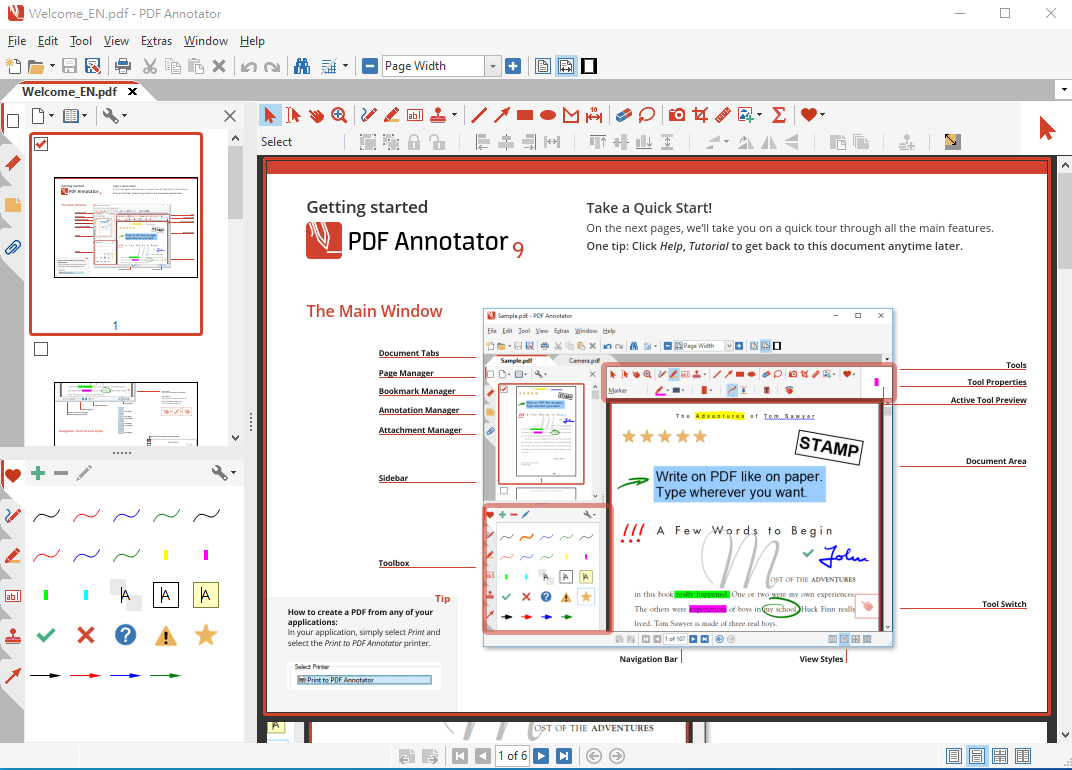Open the Page Width zoom dropdown
The height and width of the screenshot is (770, 1072).
pos(492,66)
